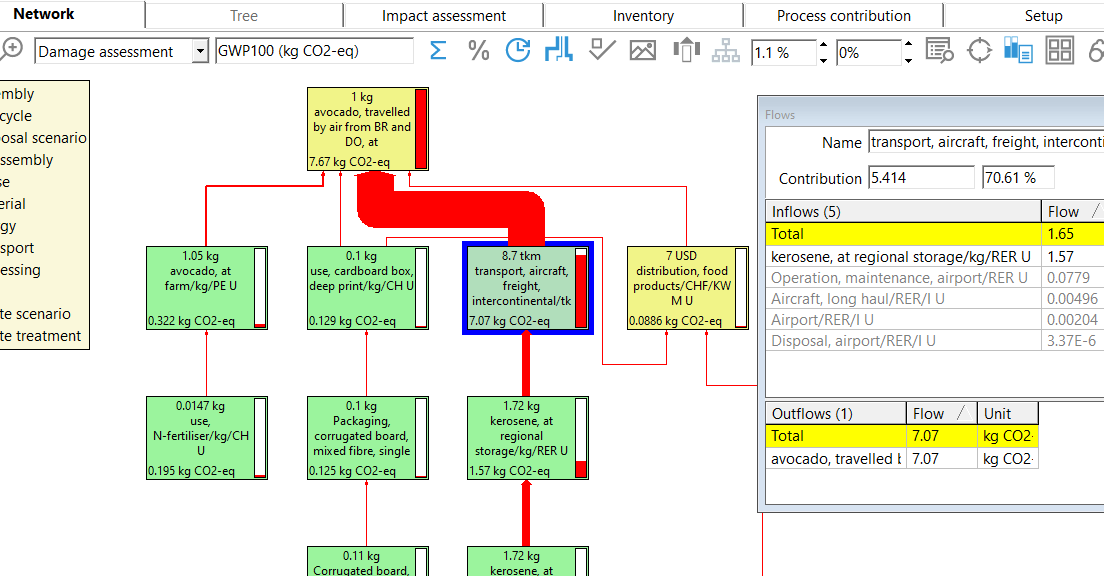This screenshot has height=576, width=1104.
Task: Increase the 1.1 % cut-off value
Action: point(823,45)
